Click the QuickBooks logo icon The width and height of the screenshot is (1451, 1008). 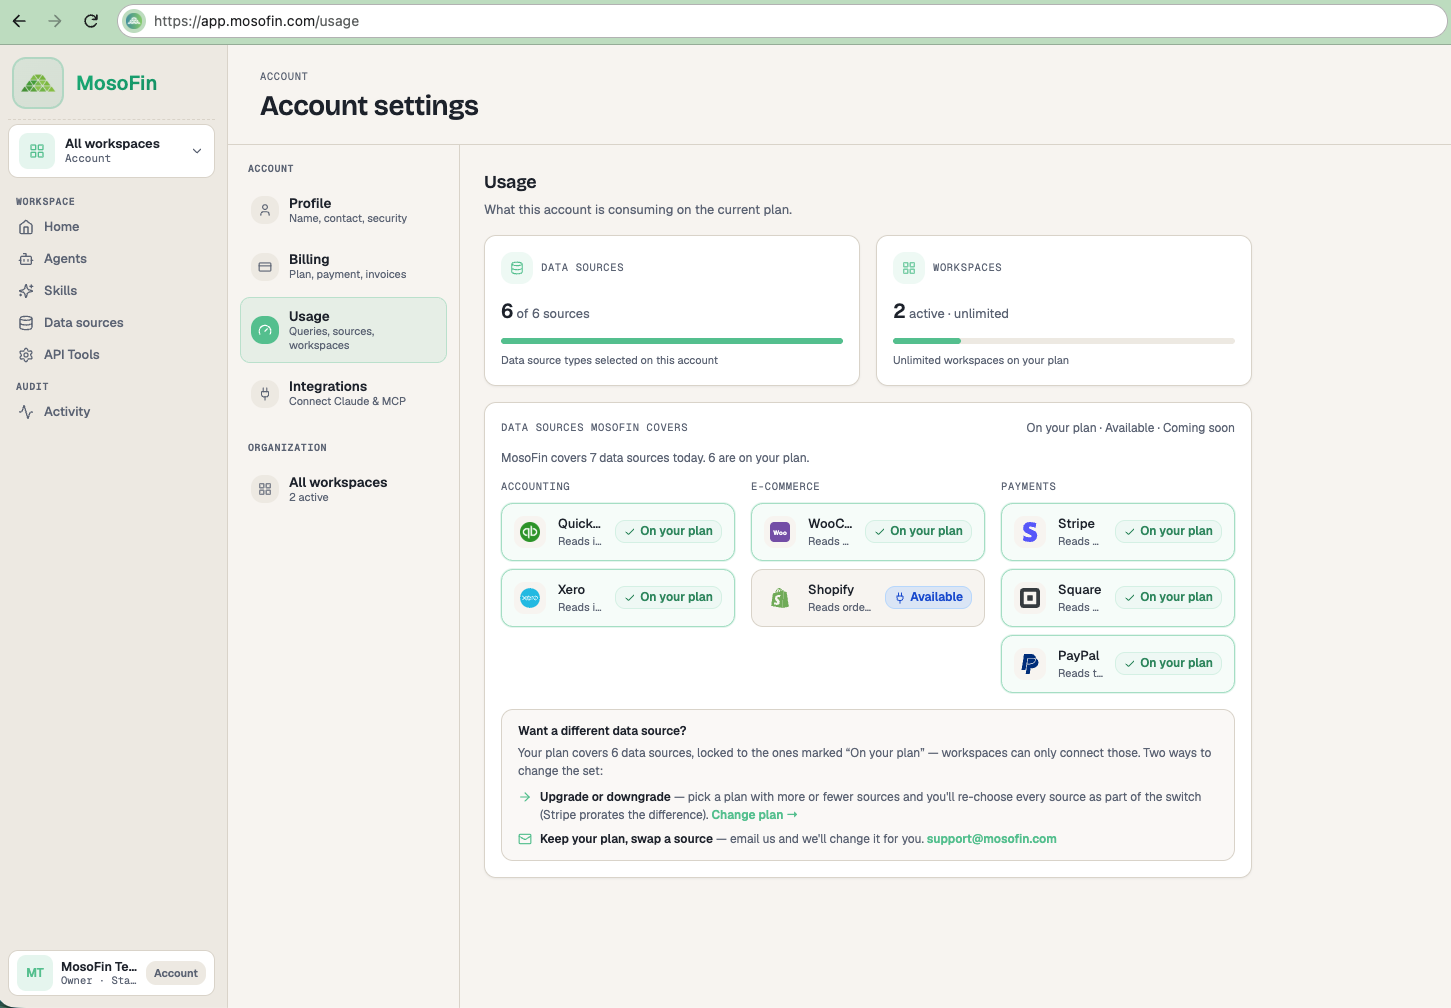pyautogui.click(x=530, y=532)
